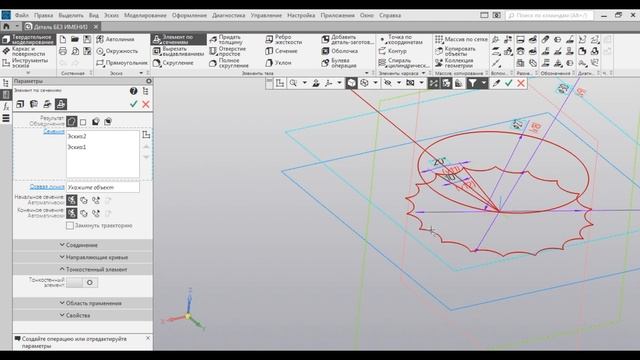The height and width of the screenshot is (360, 640).
Task: Click Массив по сетке command
Action: tap(461, 39)
